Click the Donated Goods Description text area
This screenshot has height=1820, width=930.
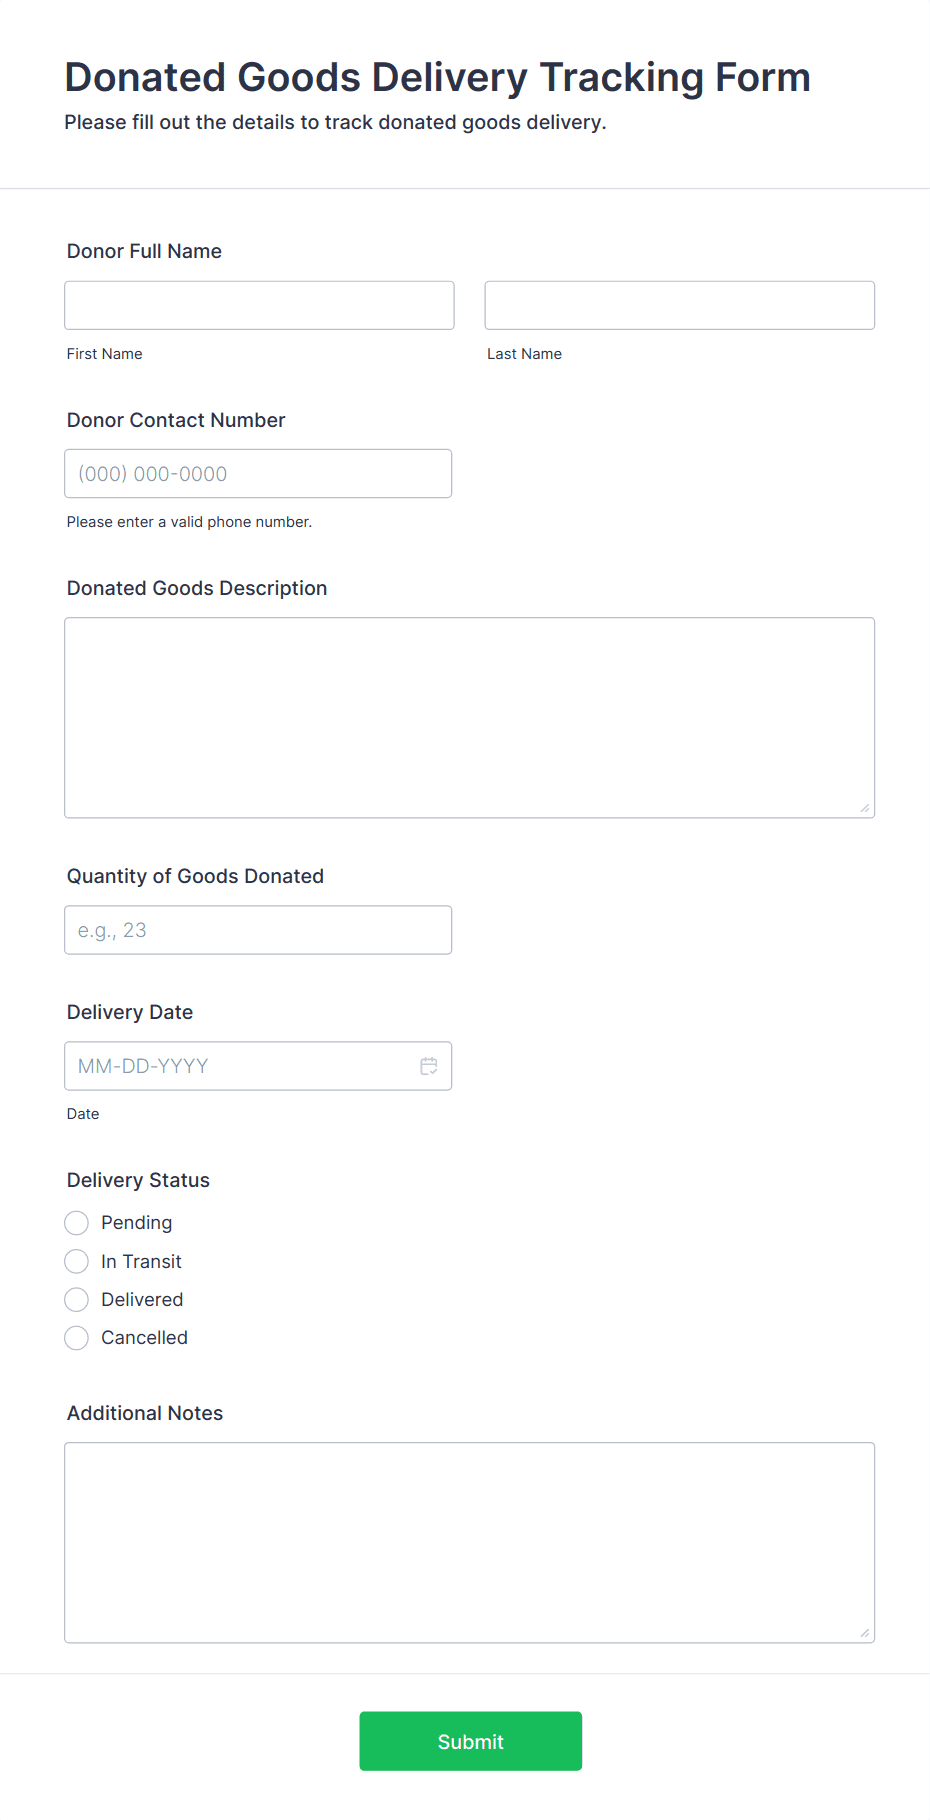[x=469, y=717]
